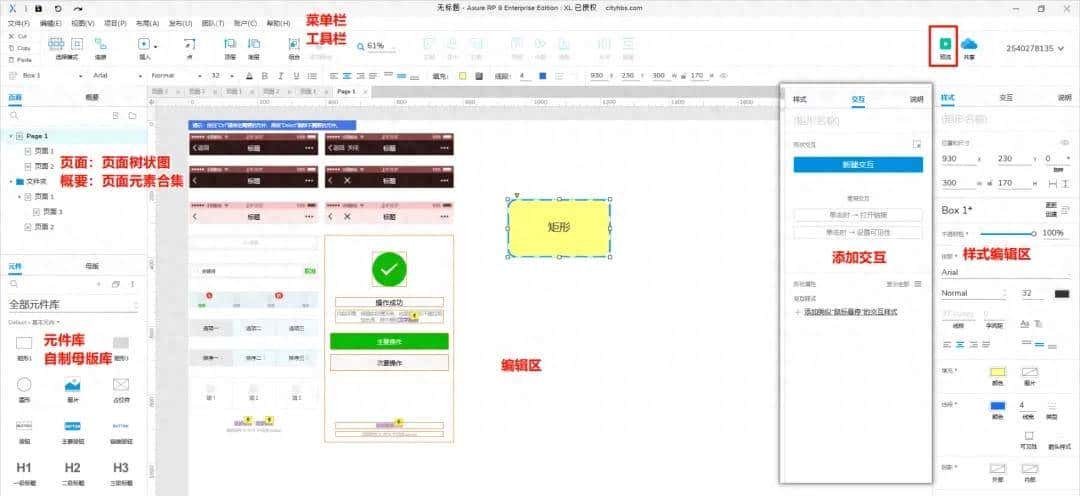Open the 文件(F) menu
The width and height of the screenshot is (1080, 496).
click(x=19, y=23)
